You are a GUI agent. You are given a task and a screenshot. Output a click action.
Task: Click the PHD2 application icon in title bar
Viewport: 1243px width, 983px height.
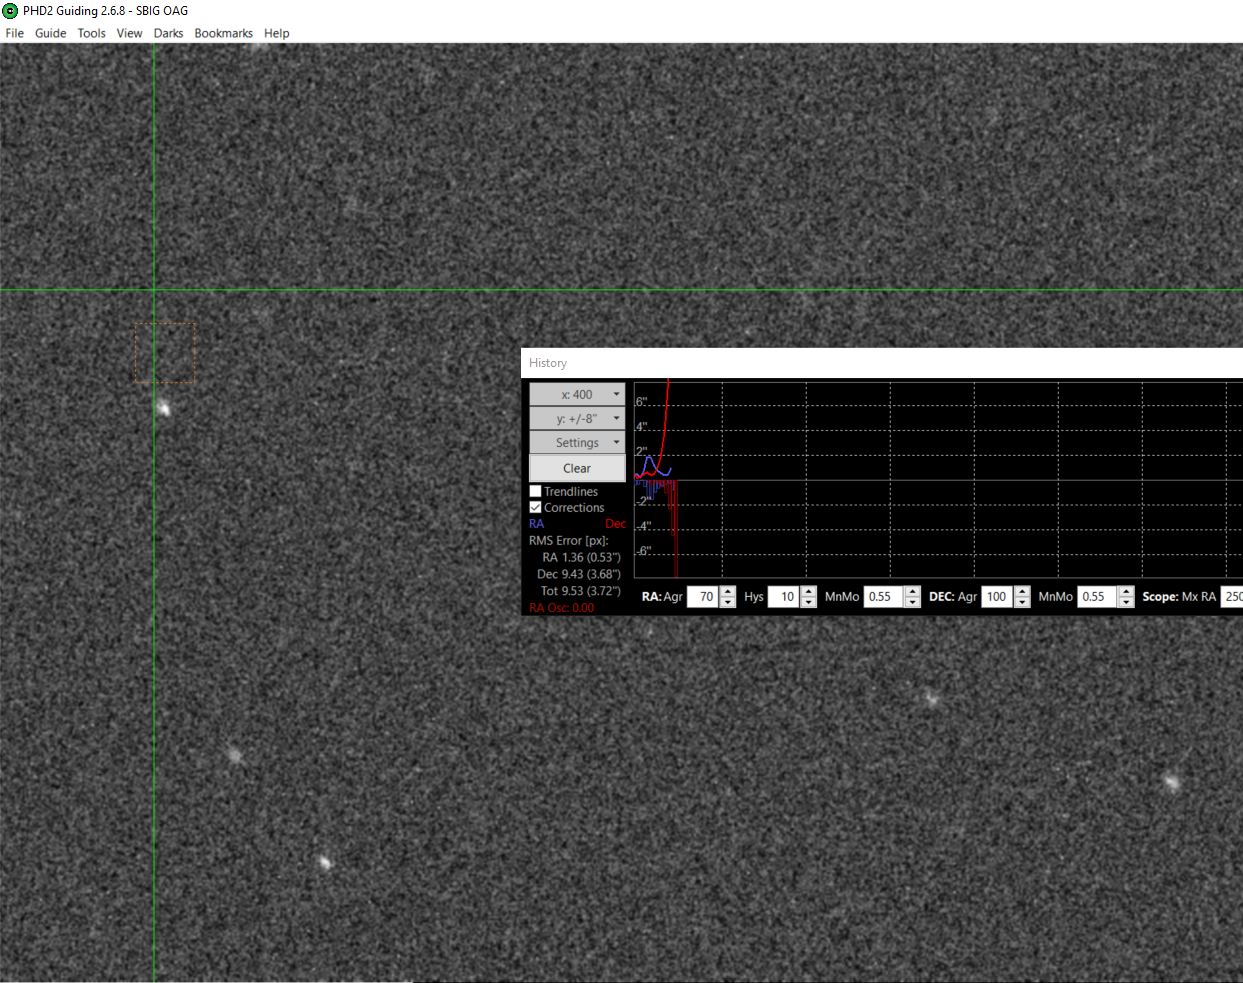[10, 10]
